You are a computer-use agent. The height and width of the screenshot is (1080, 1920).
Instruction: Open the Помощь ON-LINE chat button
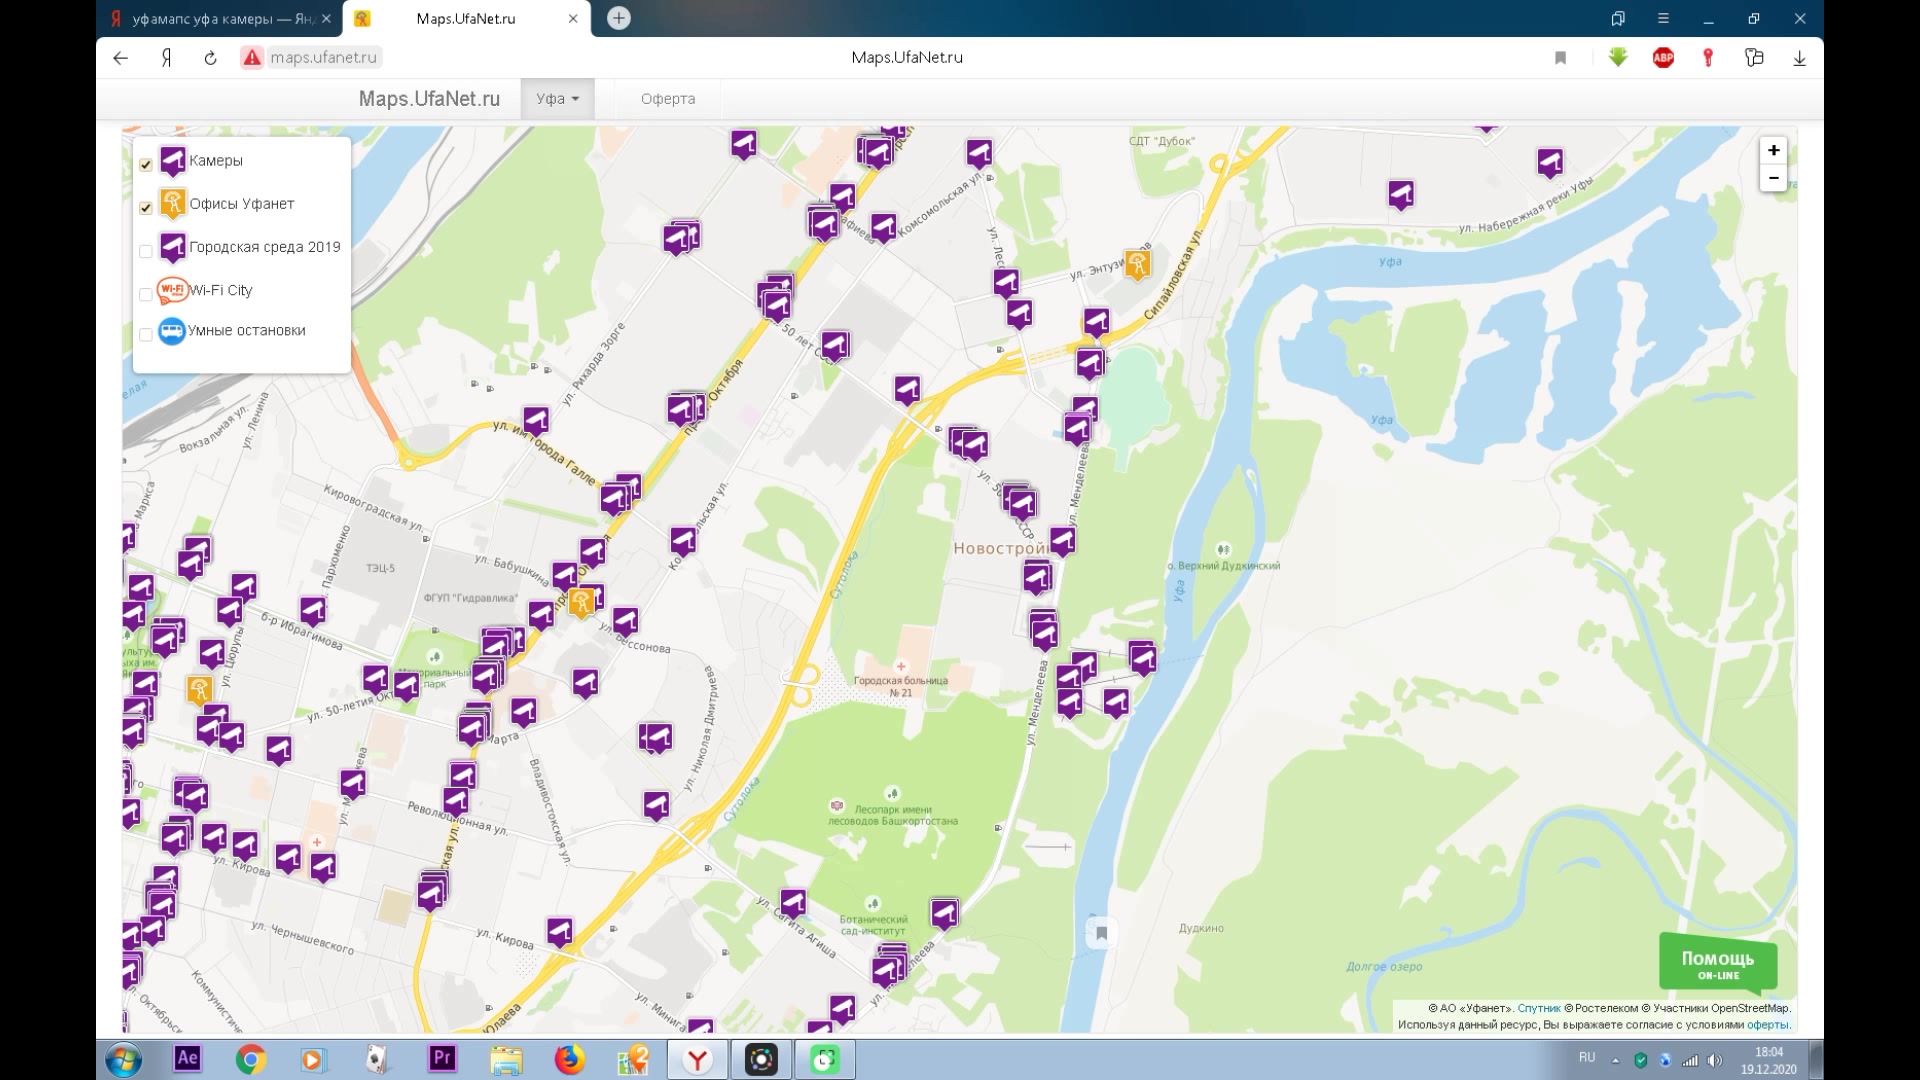pos(1718,964)
